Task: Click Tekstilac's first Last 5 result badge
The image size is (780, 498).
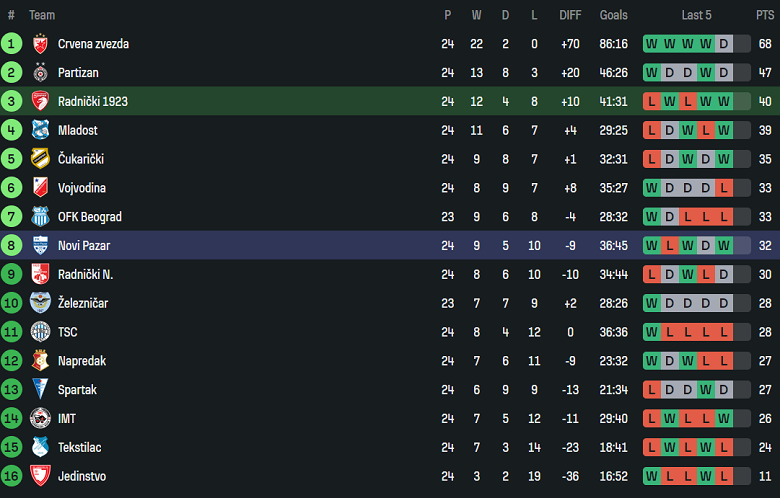Action: click(652, 447)
